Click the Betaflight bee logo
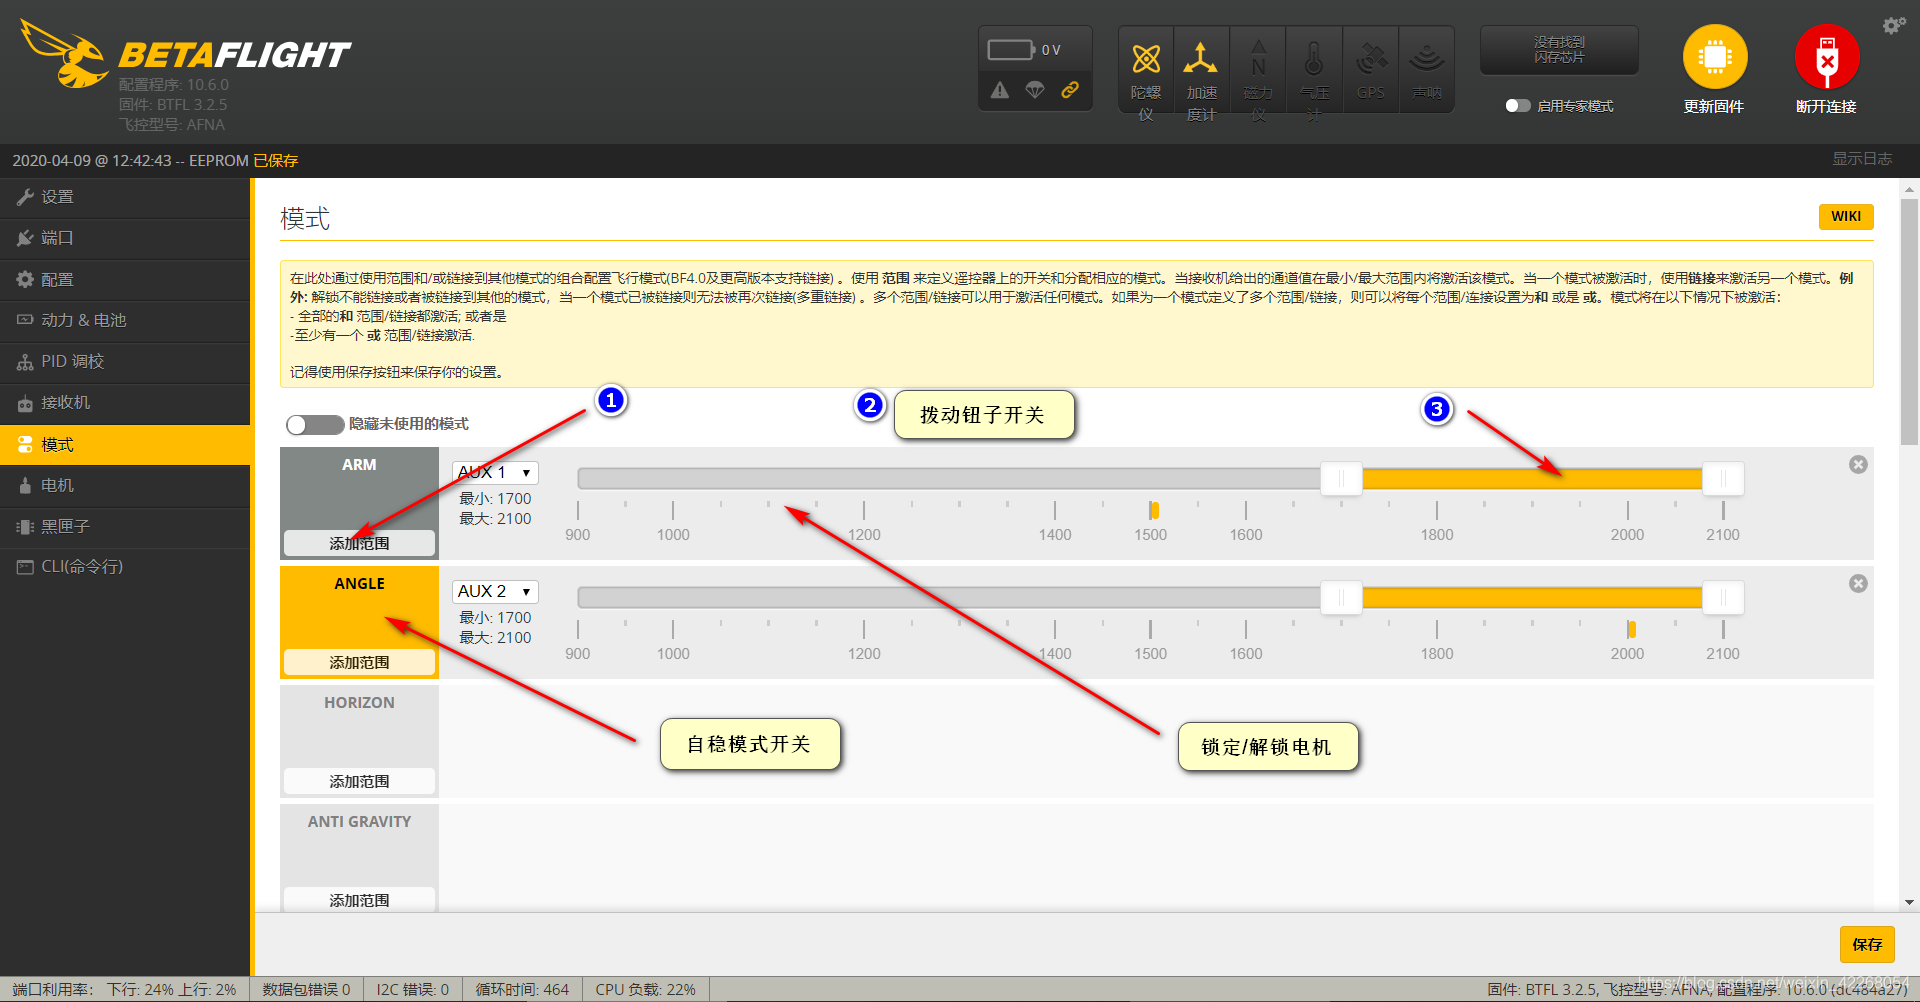 pyautogui.click(x=66, y=55)
